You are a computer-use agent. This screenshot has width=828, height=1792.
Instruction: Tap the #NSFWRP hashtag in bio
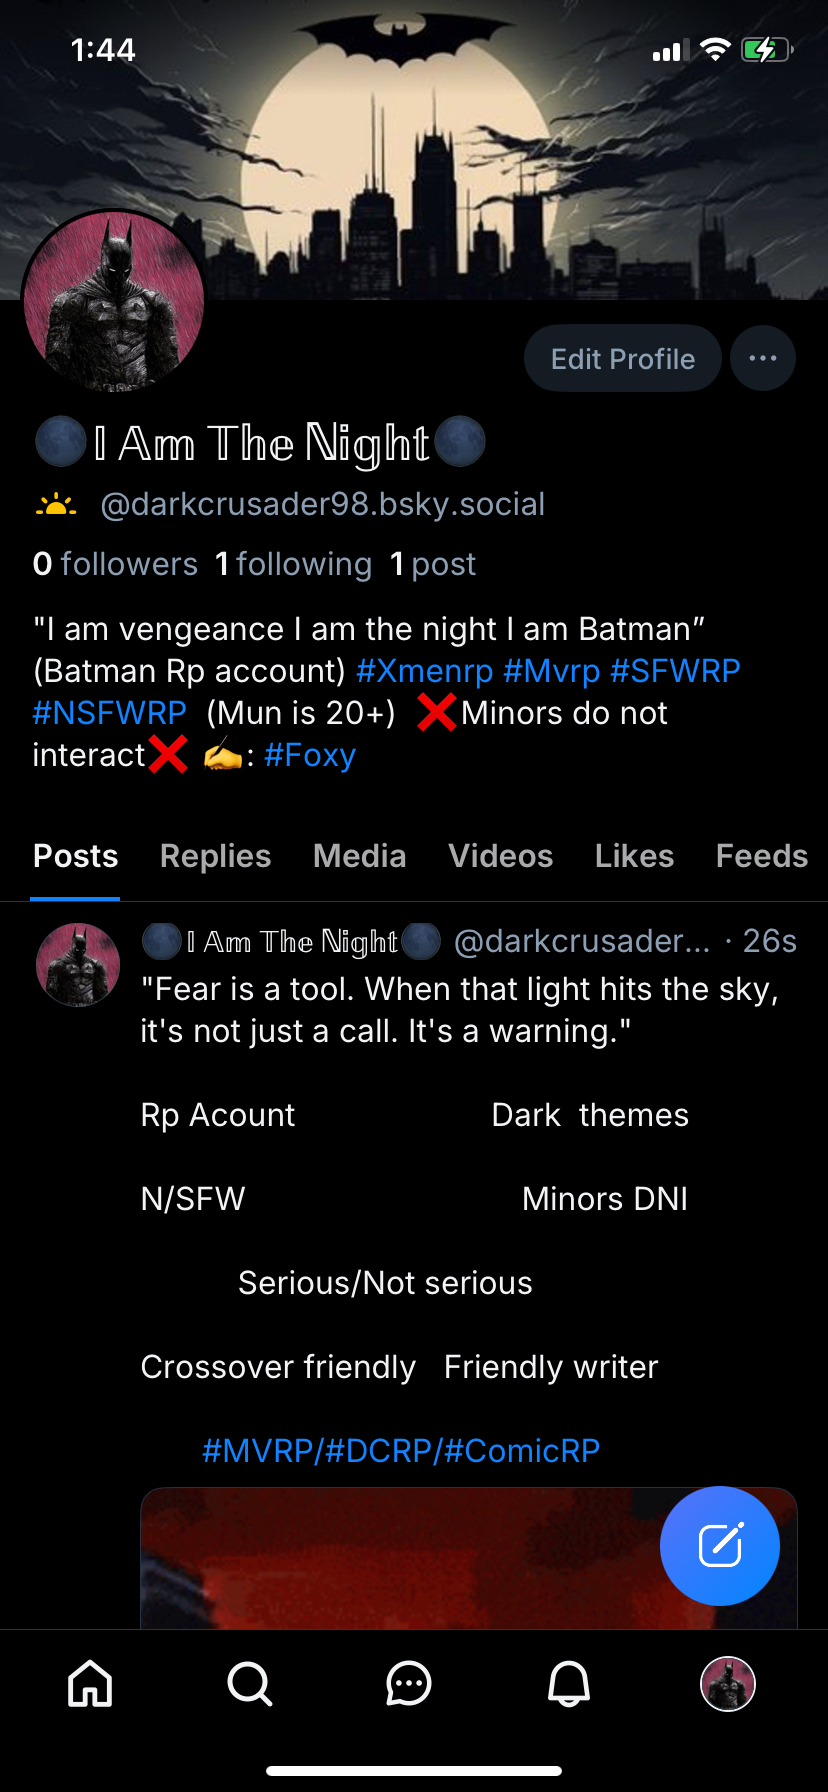point(109,713)
